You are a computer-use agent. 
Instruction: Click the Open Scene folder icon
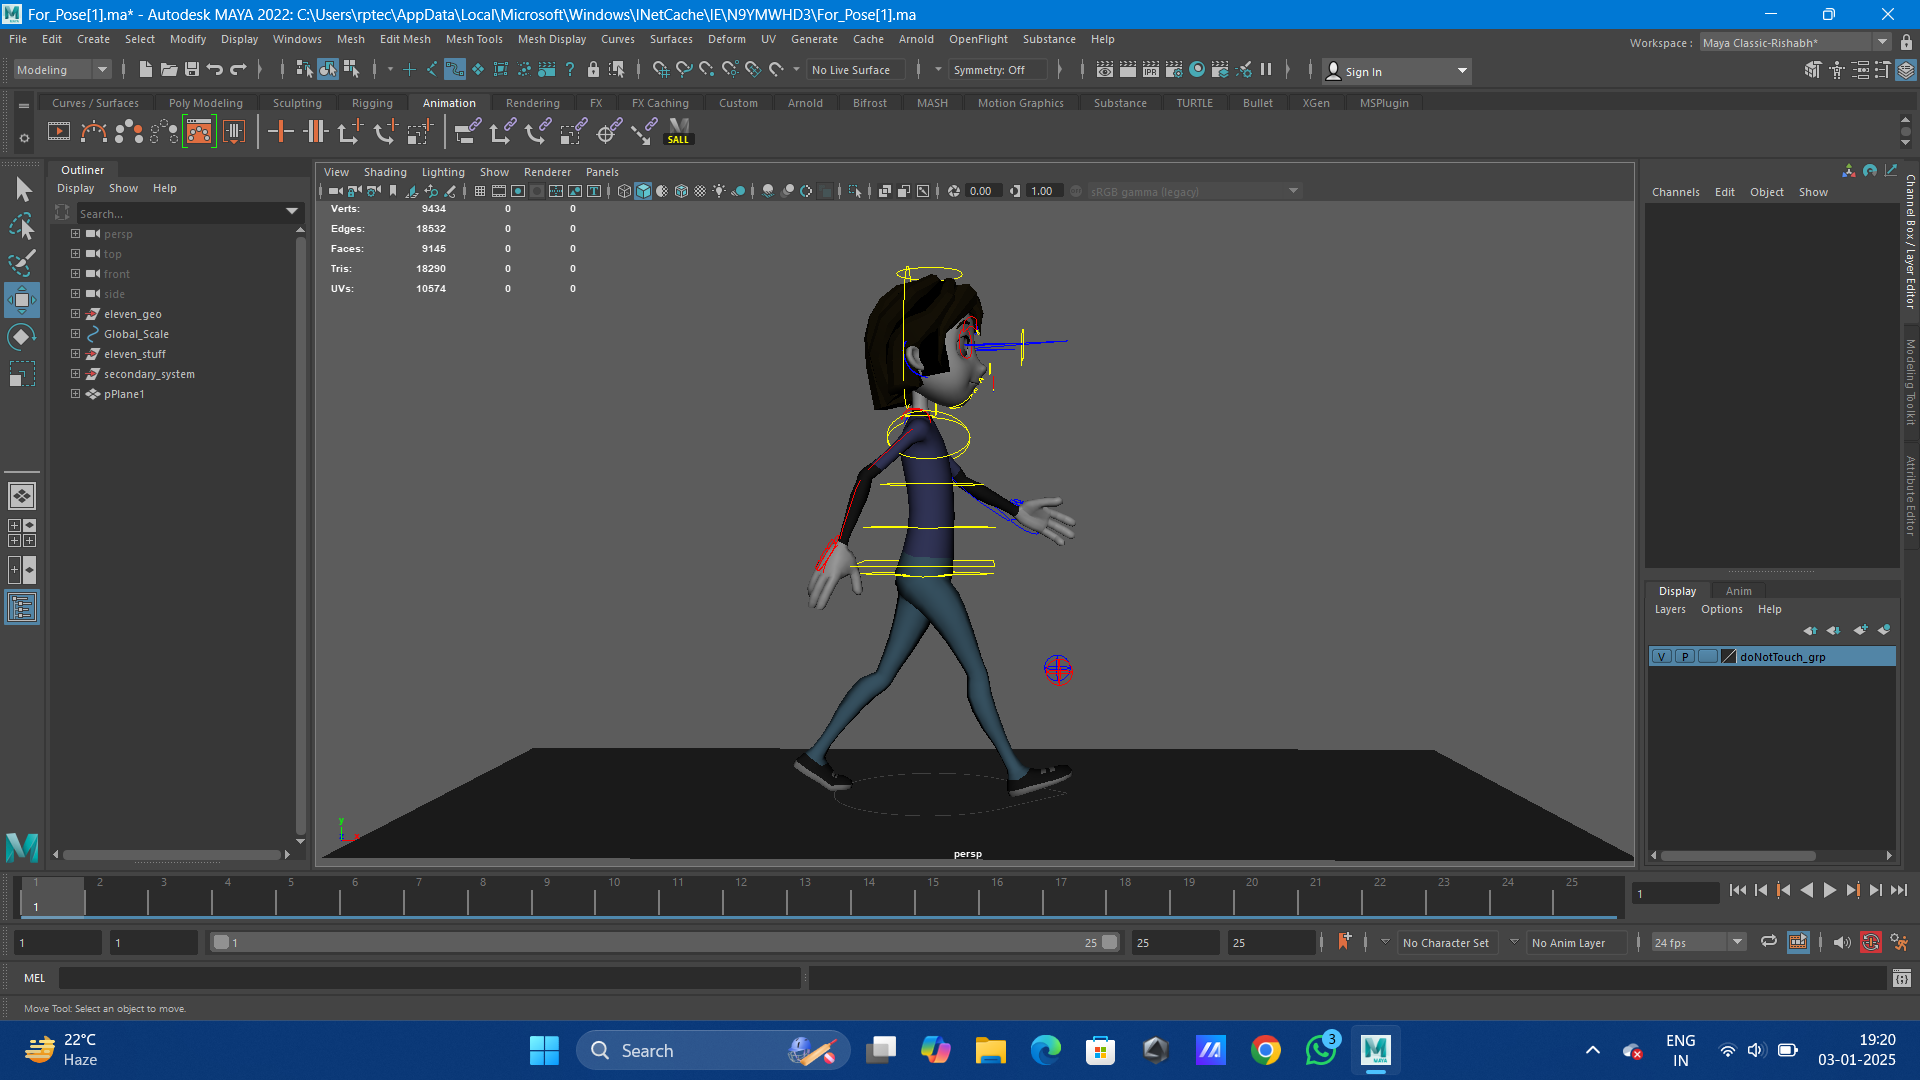click(168, 69)
